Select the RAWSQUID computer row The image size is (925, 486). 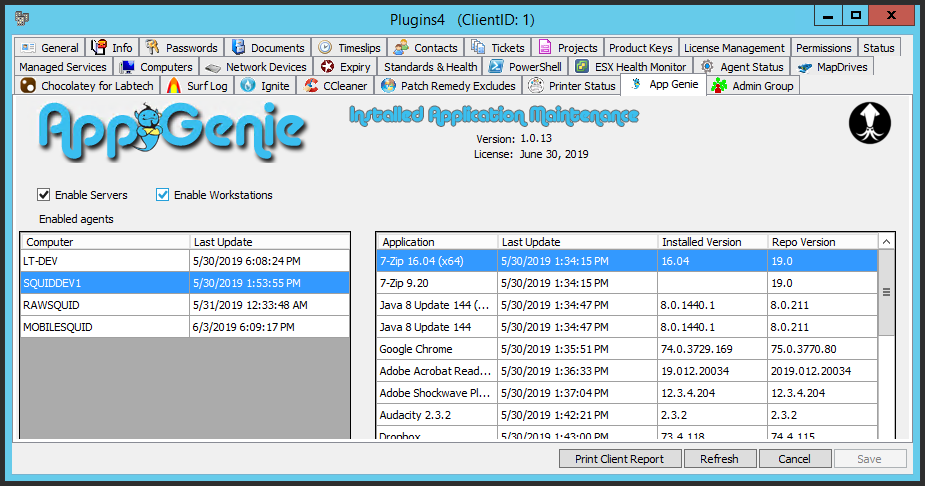(x=105, y=305)
